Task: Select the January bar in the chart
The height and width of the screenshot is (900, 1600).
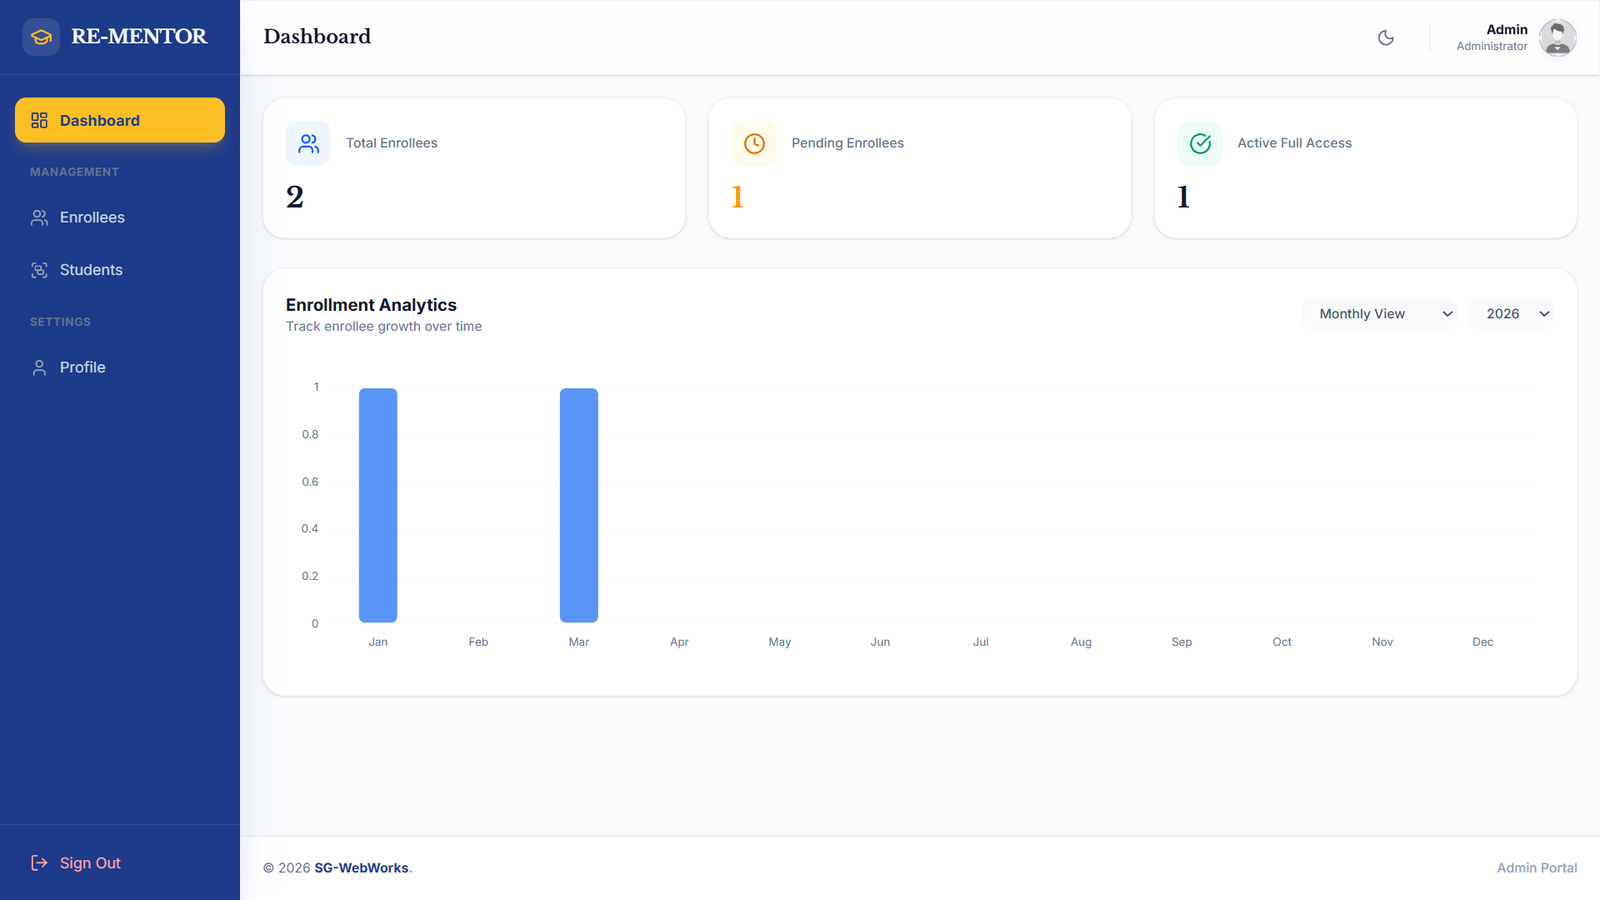Action: pyautogui.click(x=378, y=505)
